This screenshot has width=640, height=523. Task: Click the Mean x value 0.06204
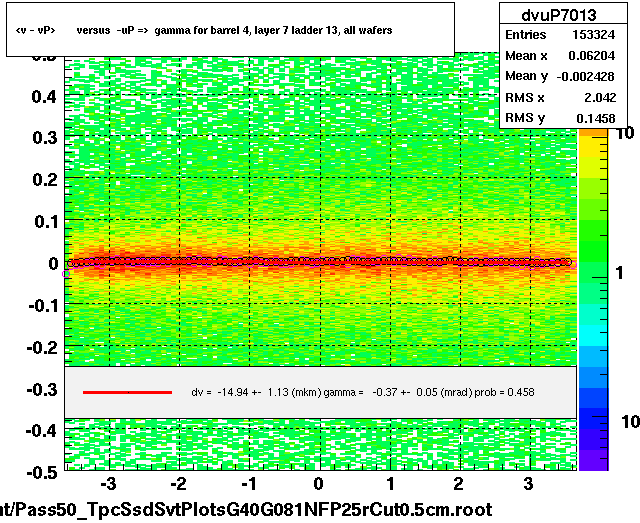[x=591, y=56]
